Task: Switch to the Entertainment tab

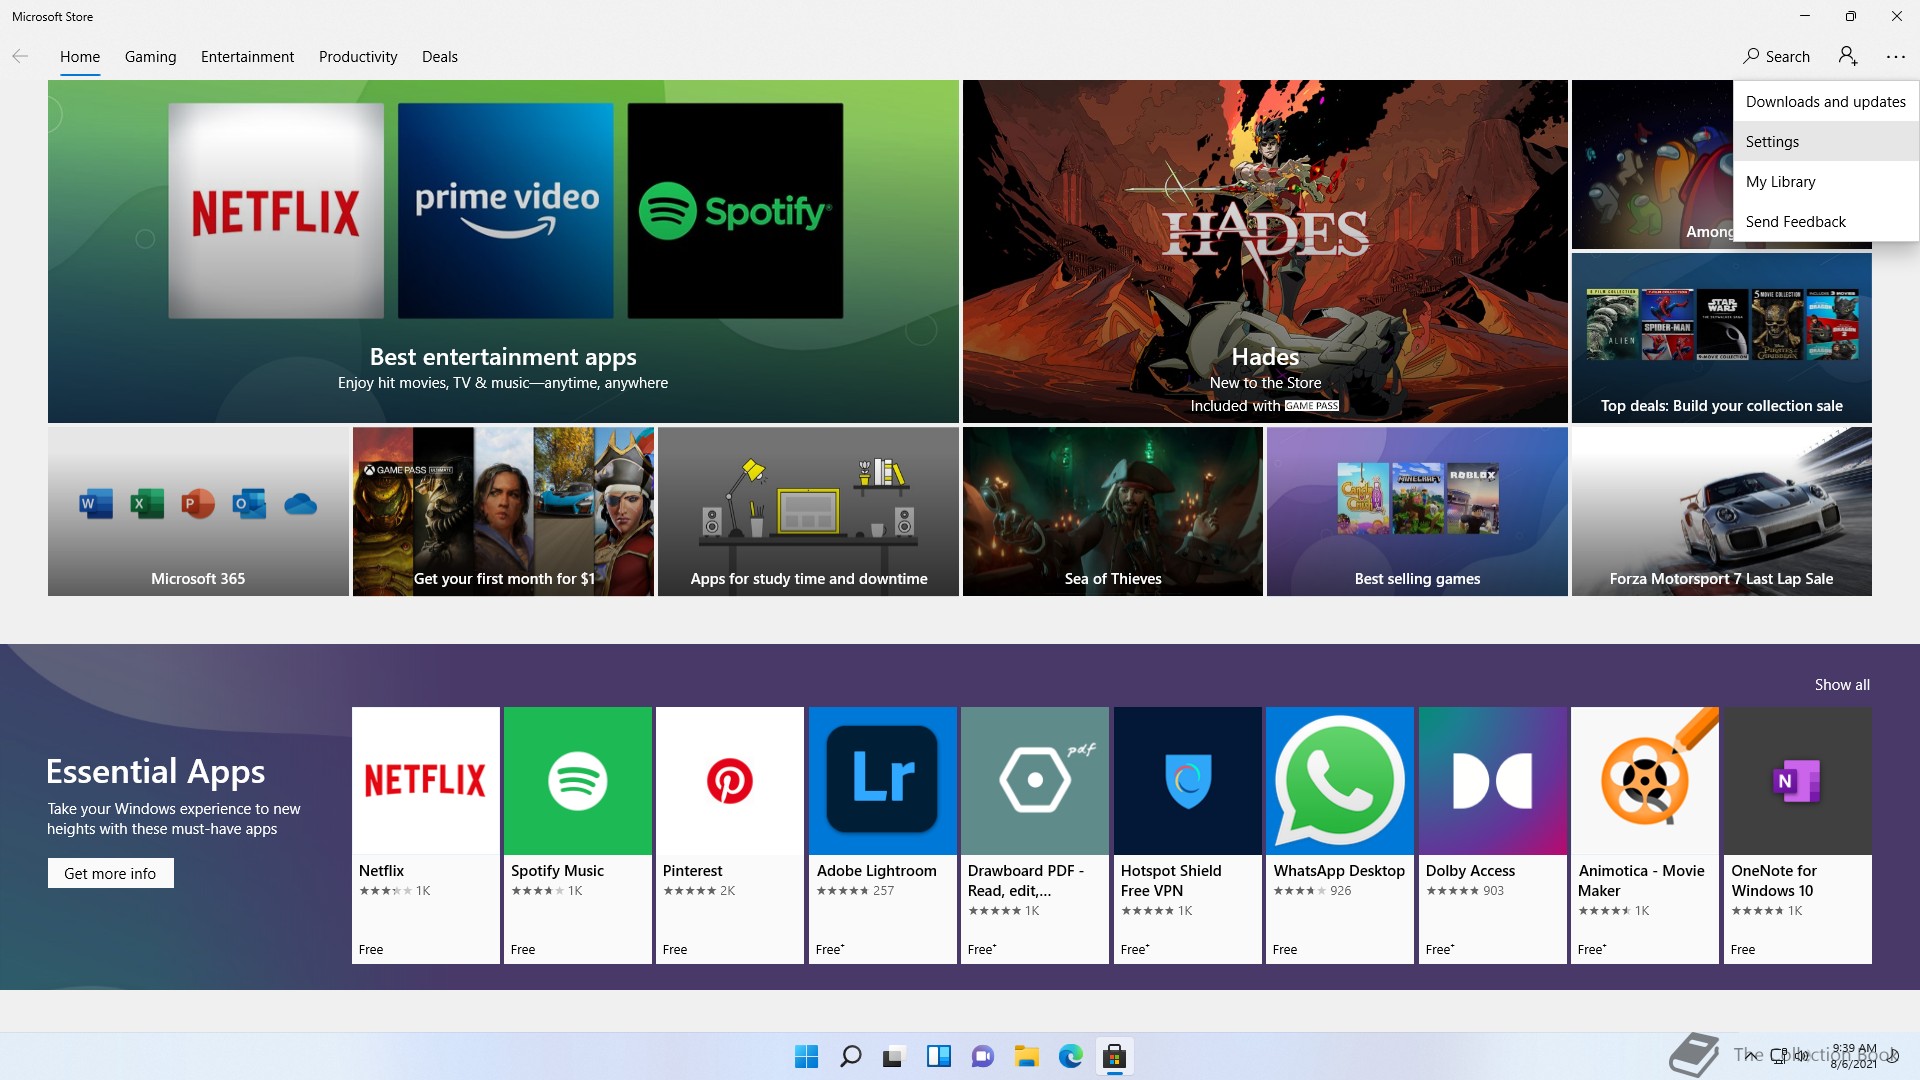Action: pos(247,57)
